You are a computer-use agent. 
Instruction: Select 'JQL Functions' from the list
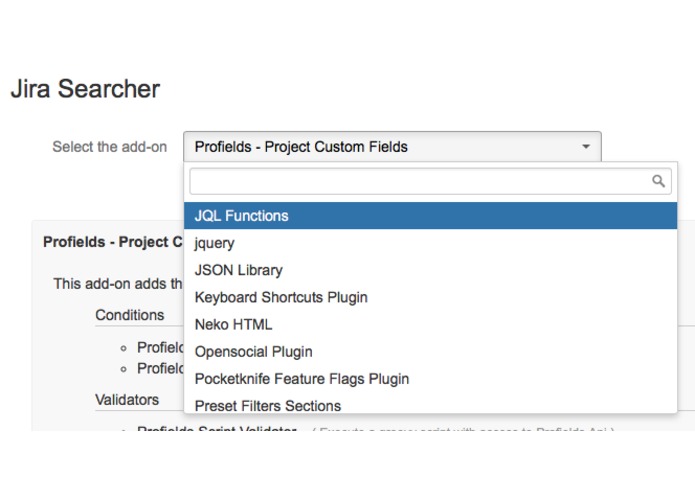click(430, 216)
